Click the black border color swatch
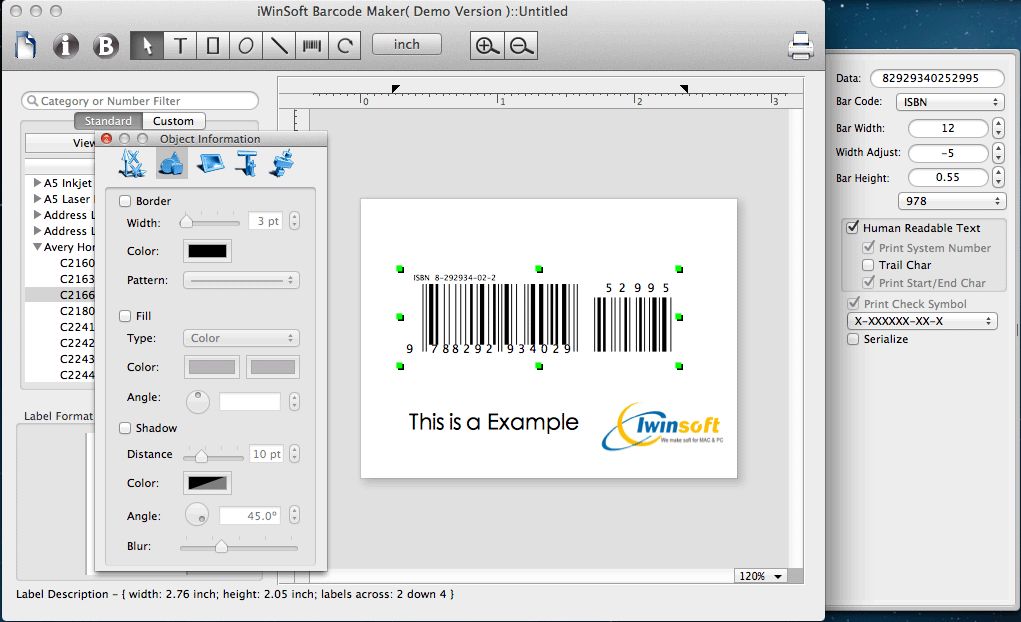 point(207,251)
